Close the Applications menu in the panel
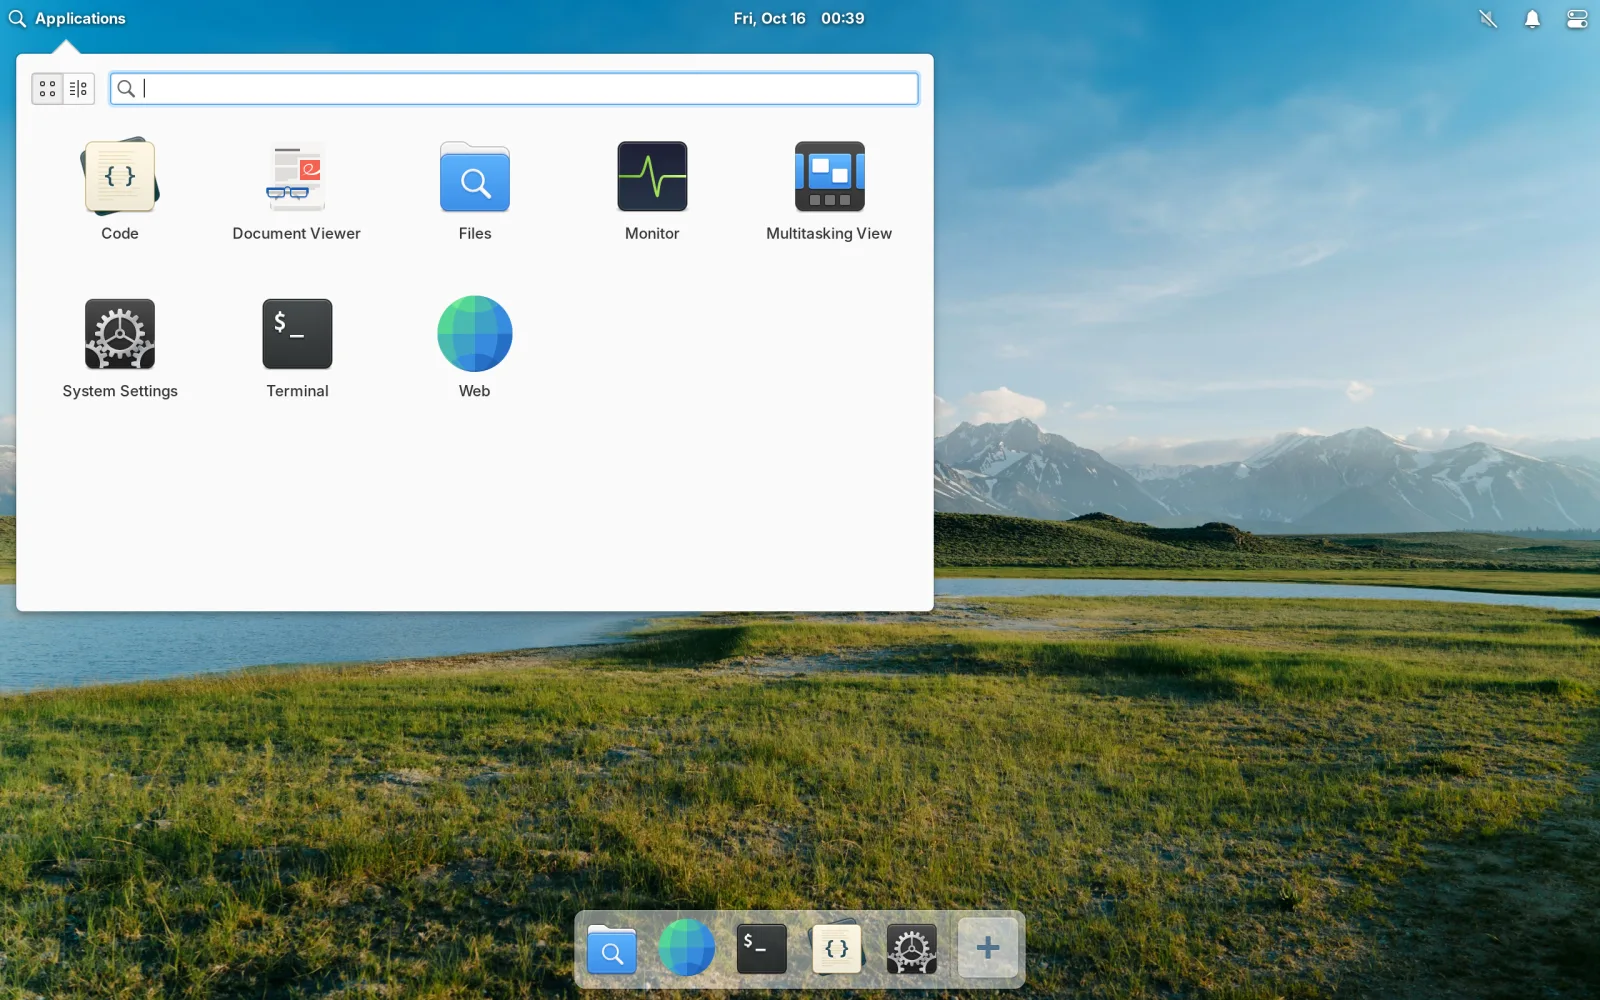 67,18
